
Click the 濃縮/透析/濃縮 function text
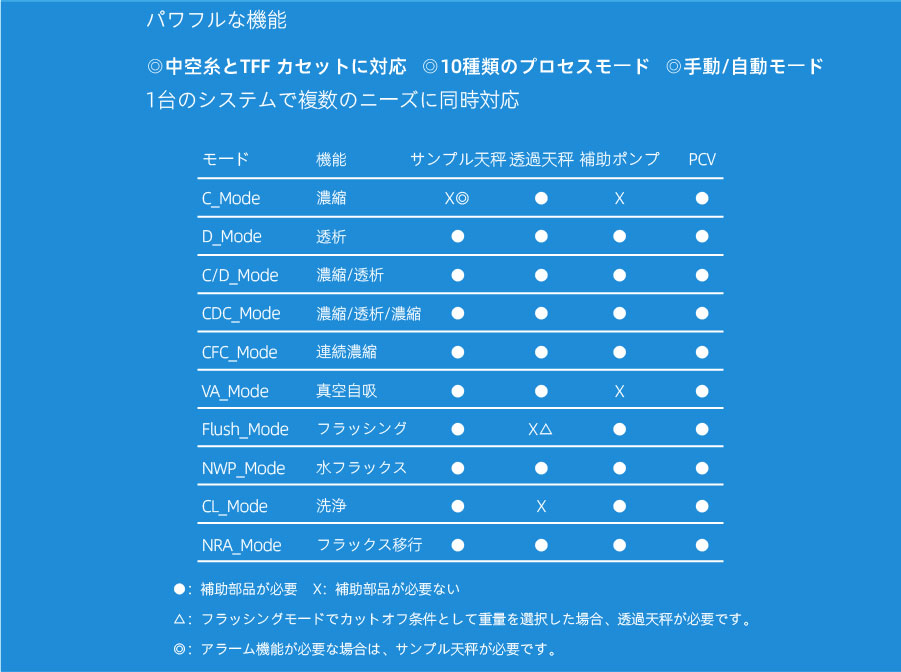point(368,313)
